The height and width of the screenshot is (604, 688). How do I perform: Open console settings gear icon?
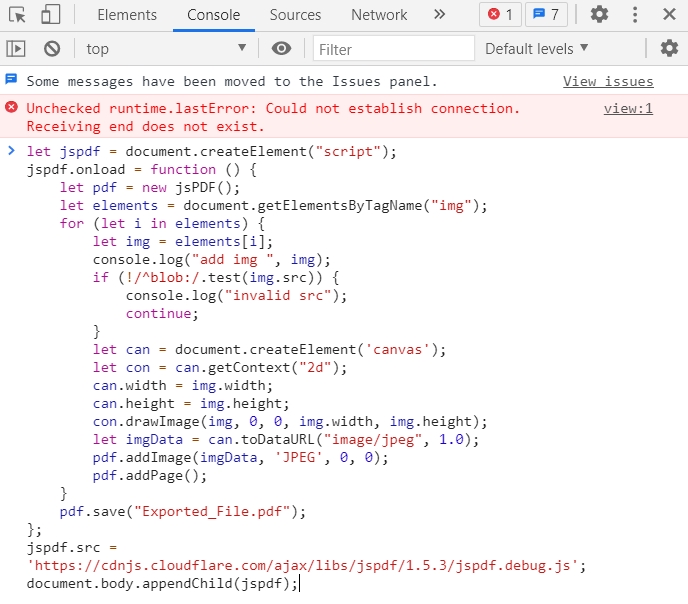pos(669,48)
